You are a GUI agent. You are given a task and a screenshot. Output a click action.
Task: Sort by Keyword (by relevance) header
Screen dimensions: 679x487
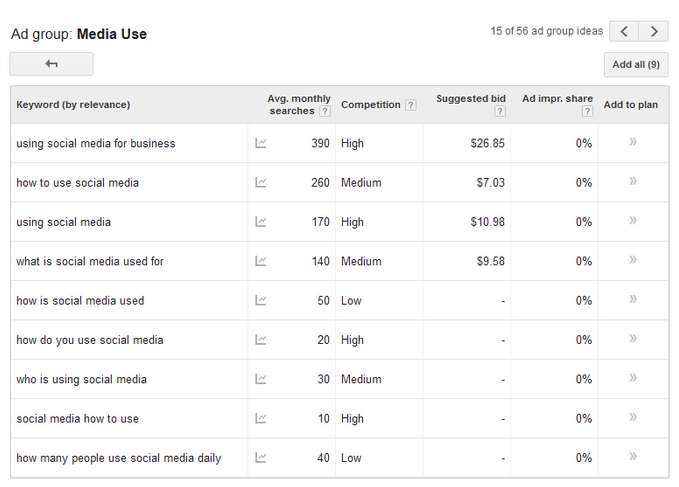click(73, 105)
